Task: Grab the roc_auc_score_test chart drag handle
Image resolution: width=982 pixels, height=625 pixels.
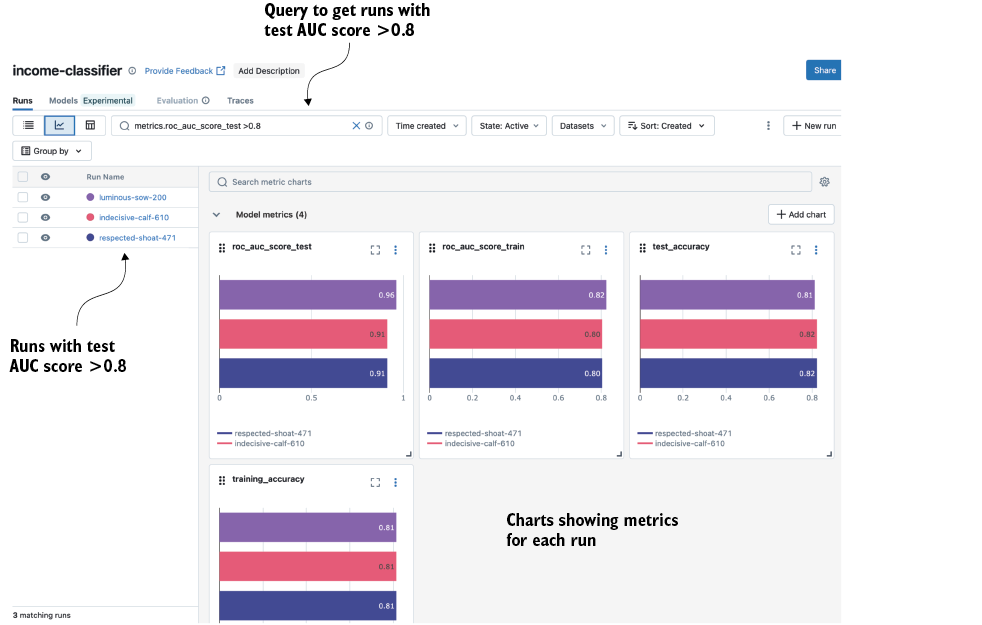Action: coord(222,248)
